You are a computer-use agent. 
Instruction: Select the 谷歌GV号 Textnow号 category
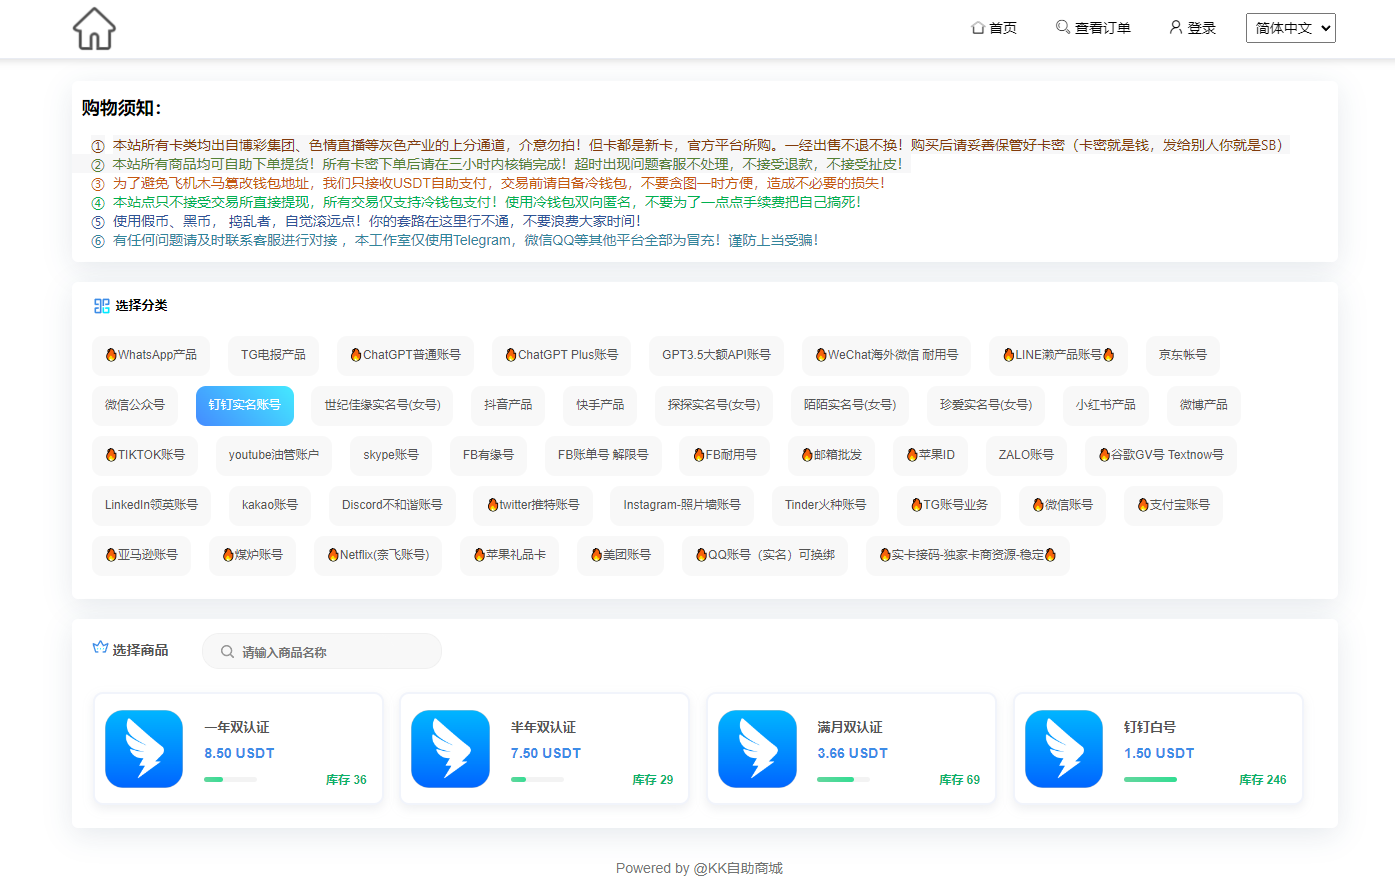pyautogui.click(x=1161, y=455)
